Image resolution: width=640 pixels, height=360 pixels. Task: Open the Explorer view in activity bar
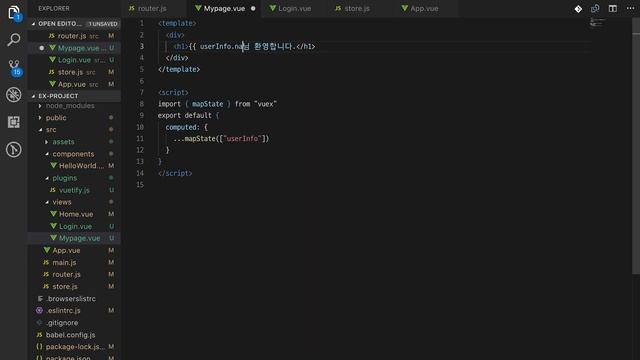point(13,13)
